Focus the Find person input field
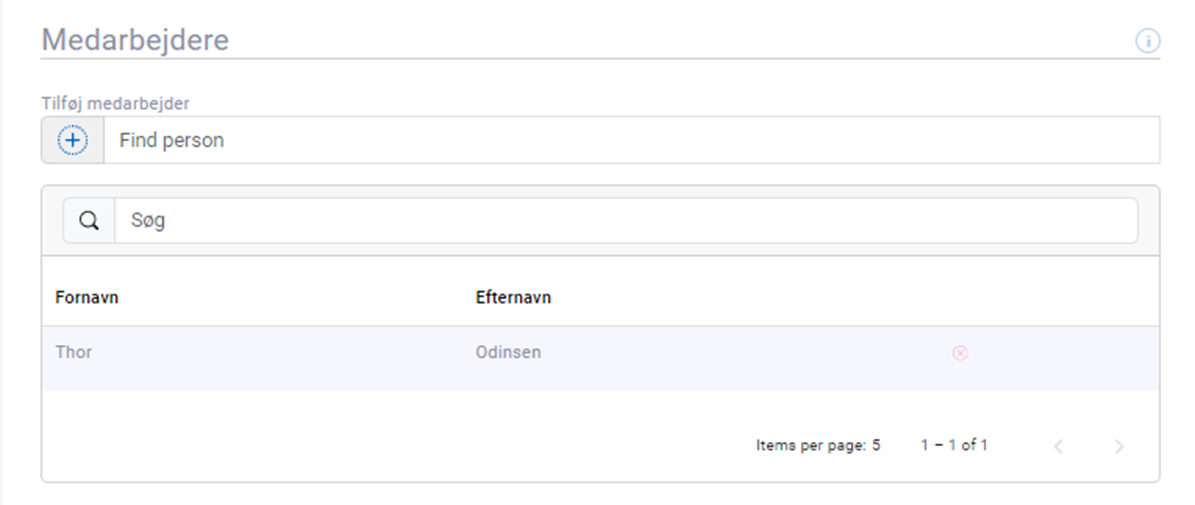Screen dimensions: 1195x505 [630, 141]
